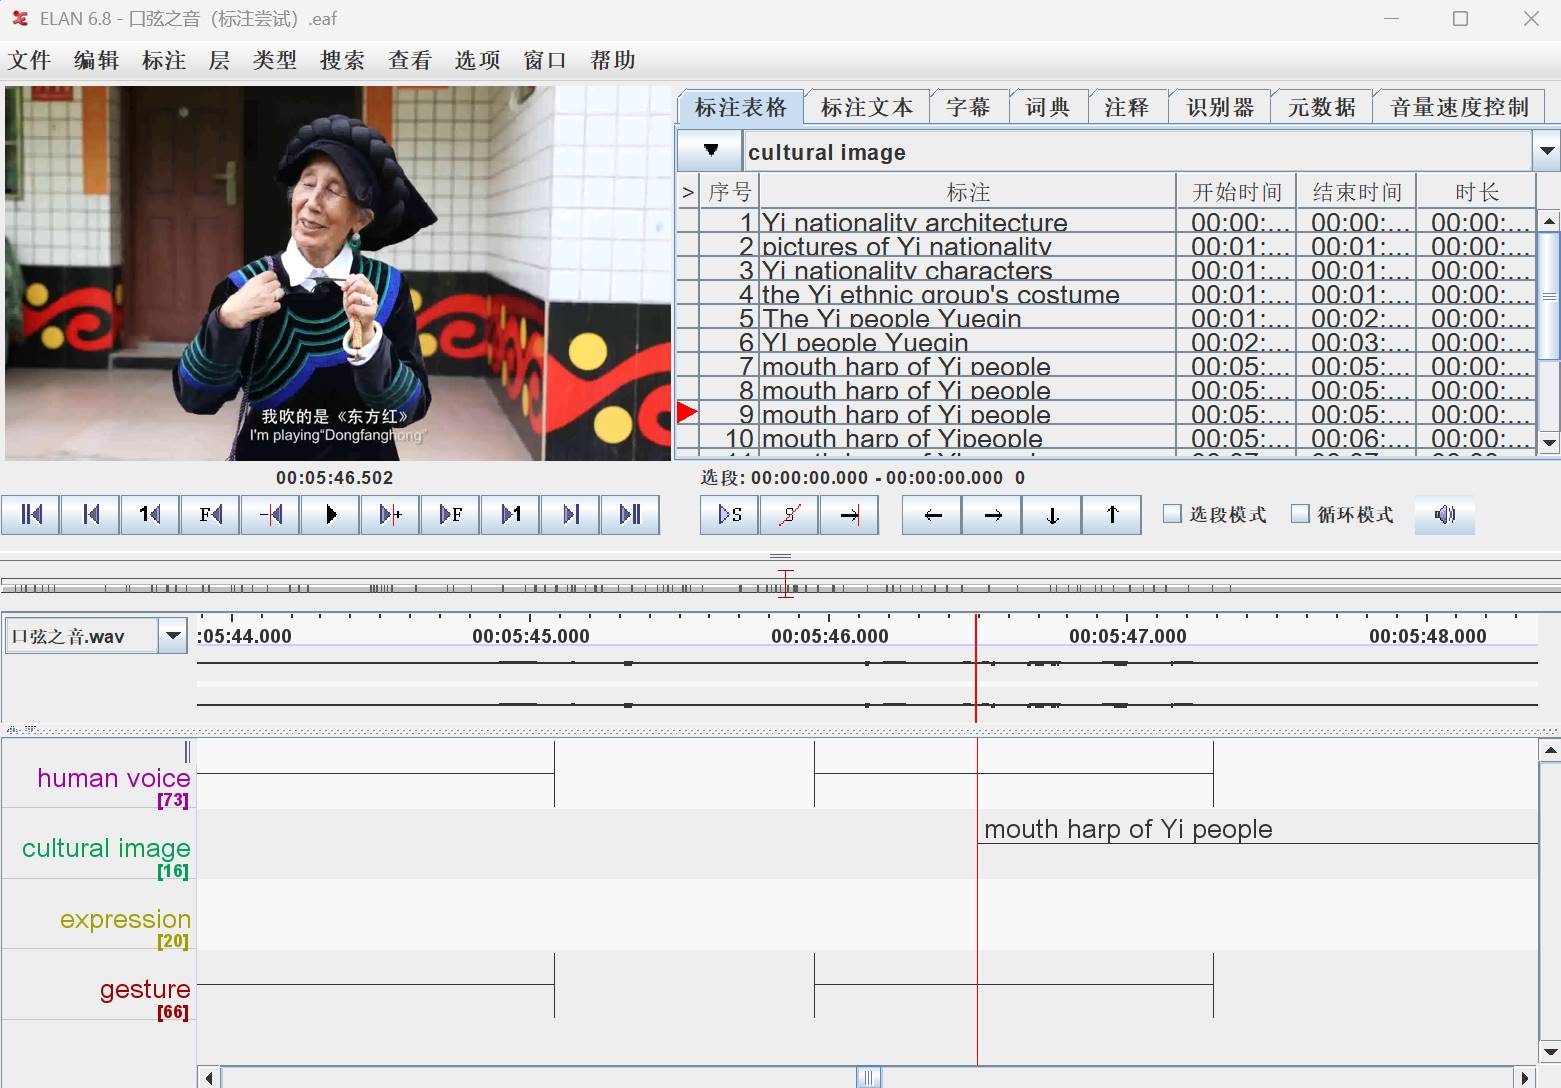This screenshot has height=1088, width=1561.
Task: Toggle the 循环模式 loop mode checkbox
Action: coord(1300,514)
